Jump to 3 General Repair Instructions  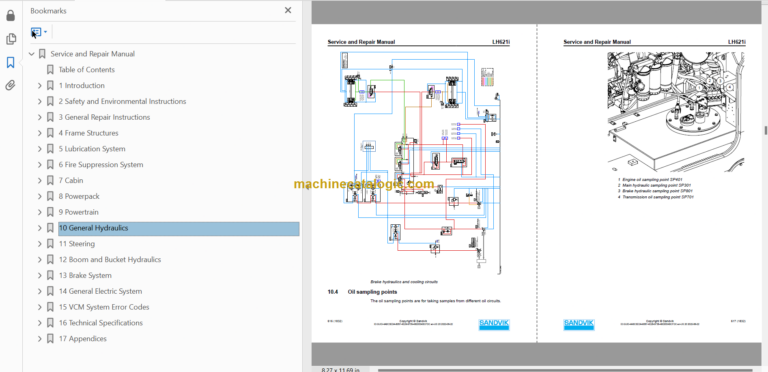coord(104,117)
